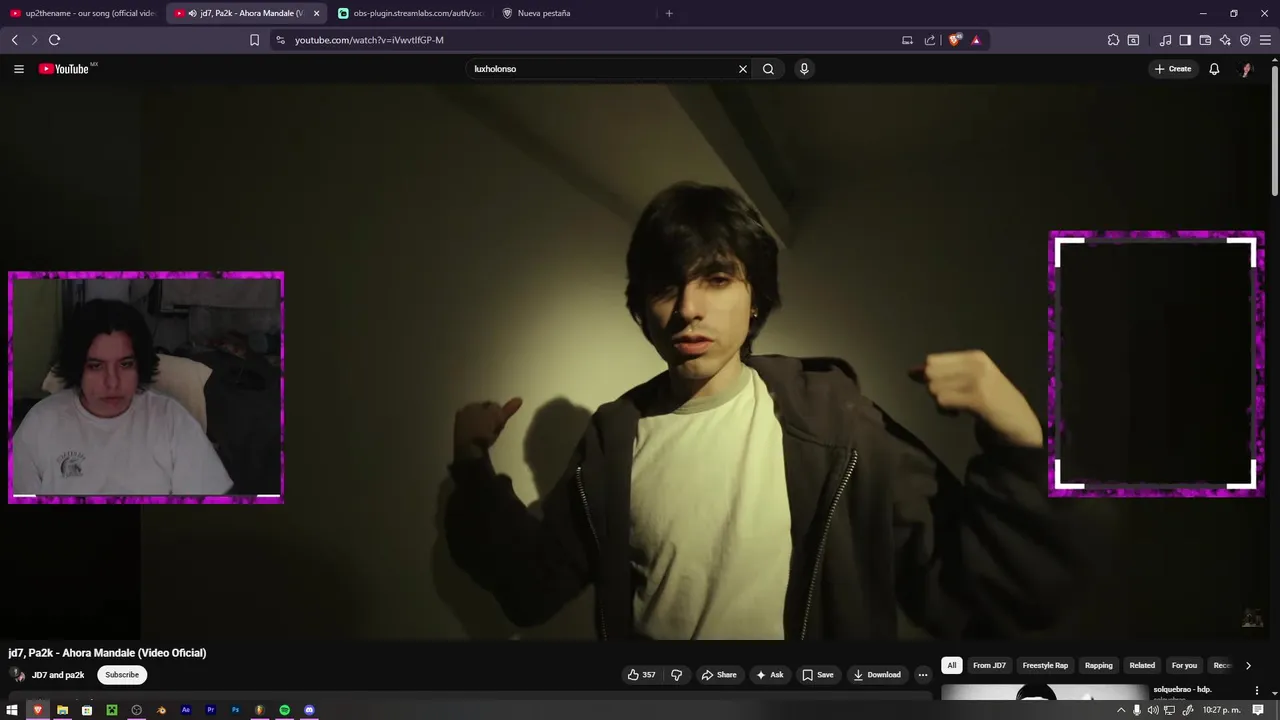Open Adobe Premiere Pro from the taskbar
The height and width of the screenshot is (720, 1280).
click(x=211, y=710)
